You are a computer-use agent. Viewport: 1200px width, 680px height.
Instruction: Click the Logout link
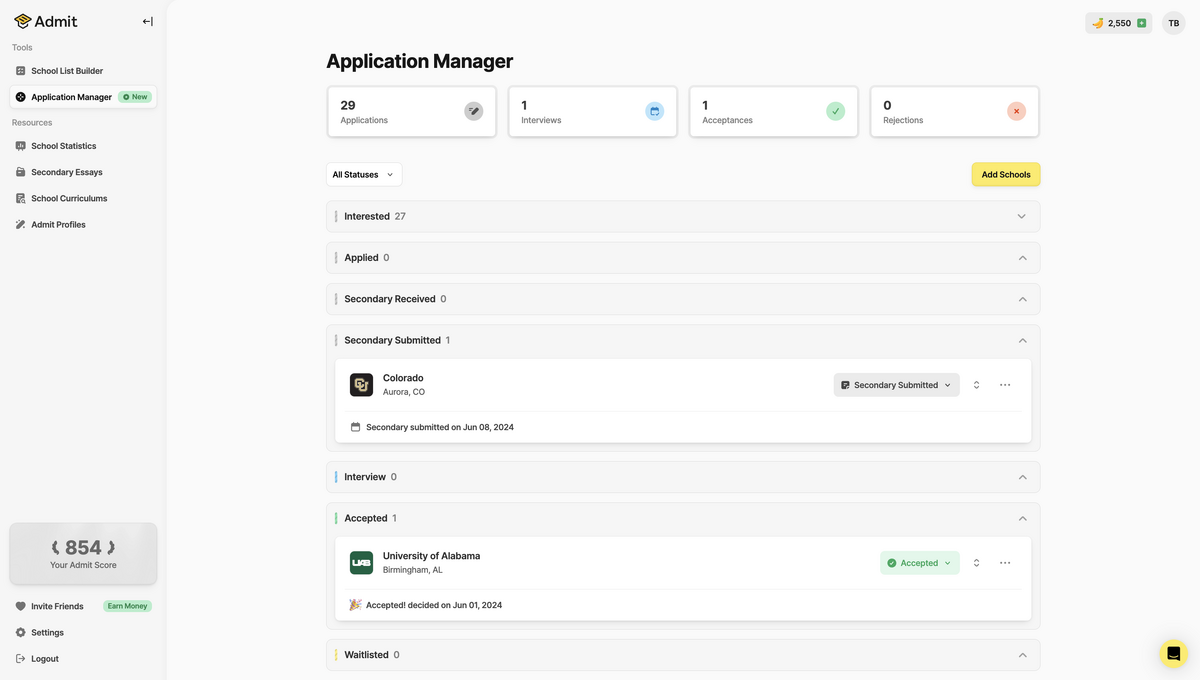(44, 659)
